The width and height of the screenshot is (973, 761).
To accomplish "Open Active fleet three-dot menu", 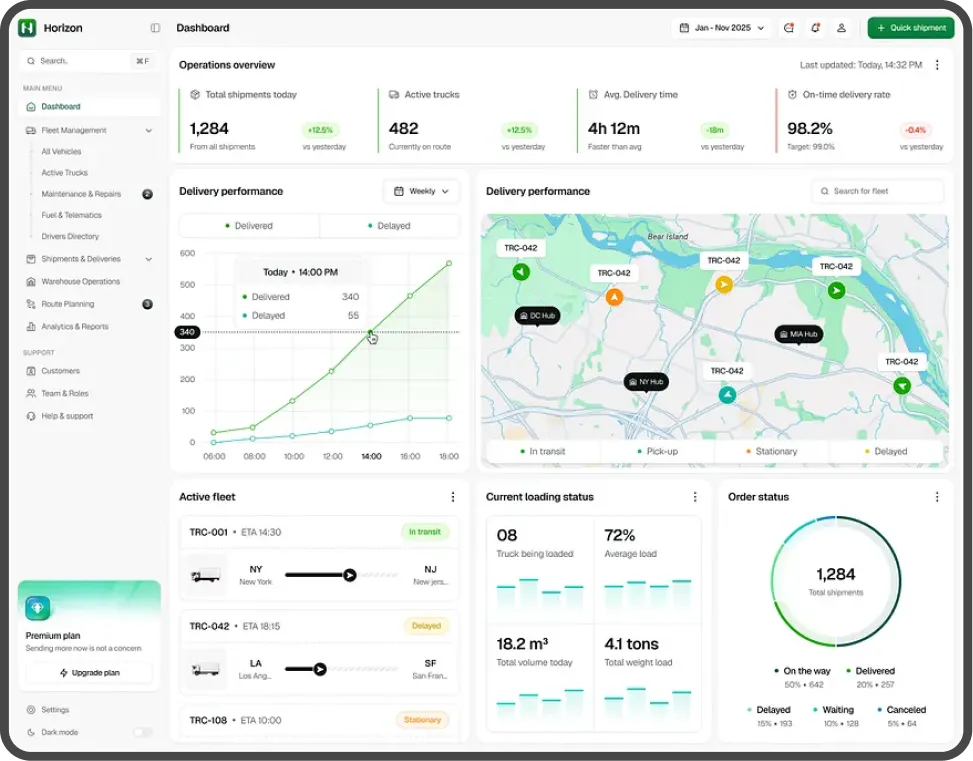I will click(x=453, y=497).
